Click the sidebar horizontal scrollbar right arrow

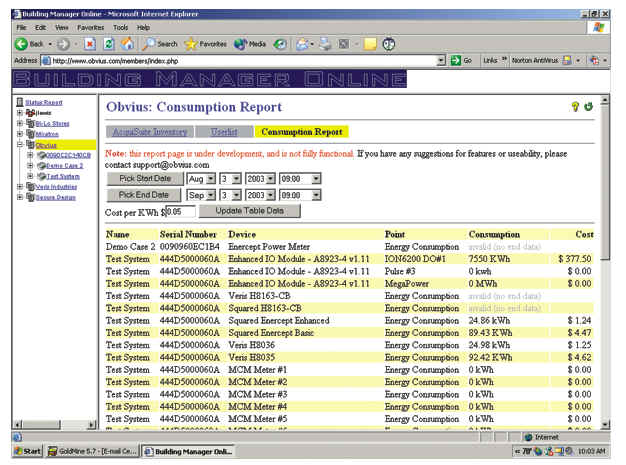[92, 425]
